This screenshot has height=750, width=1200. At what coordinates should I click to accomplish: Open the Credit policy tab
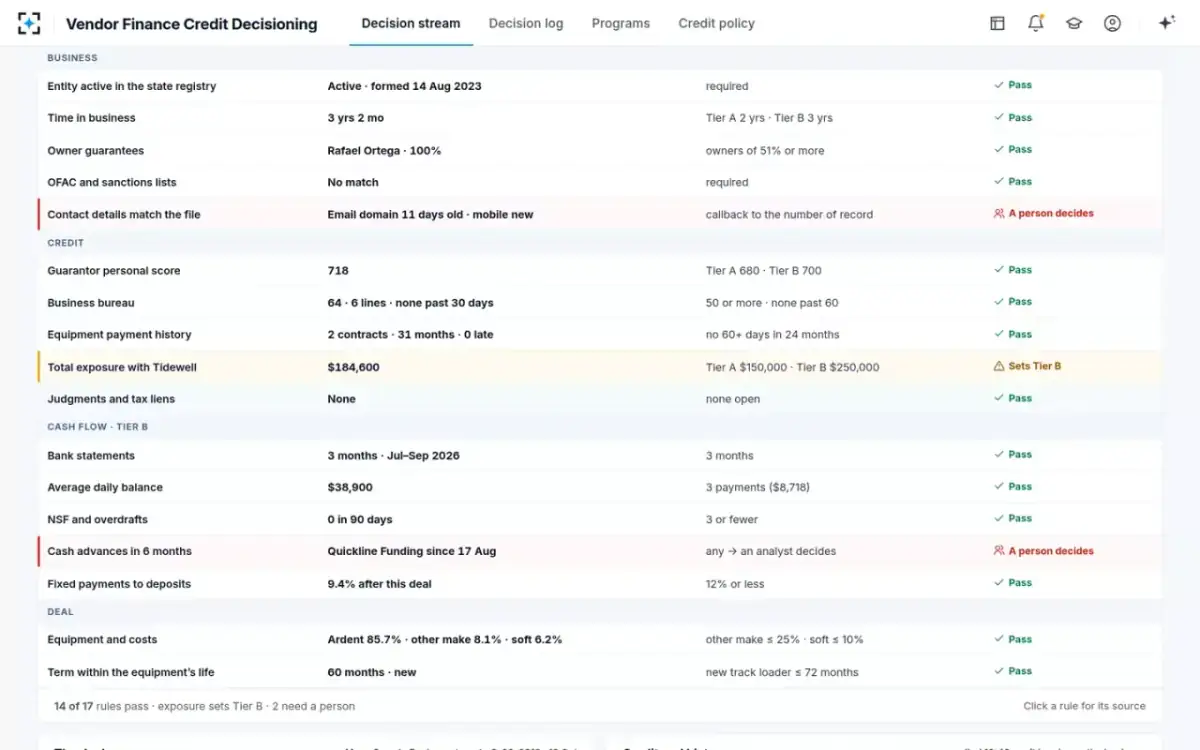716,23
